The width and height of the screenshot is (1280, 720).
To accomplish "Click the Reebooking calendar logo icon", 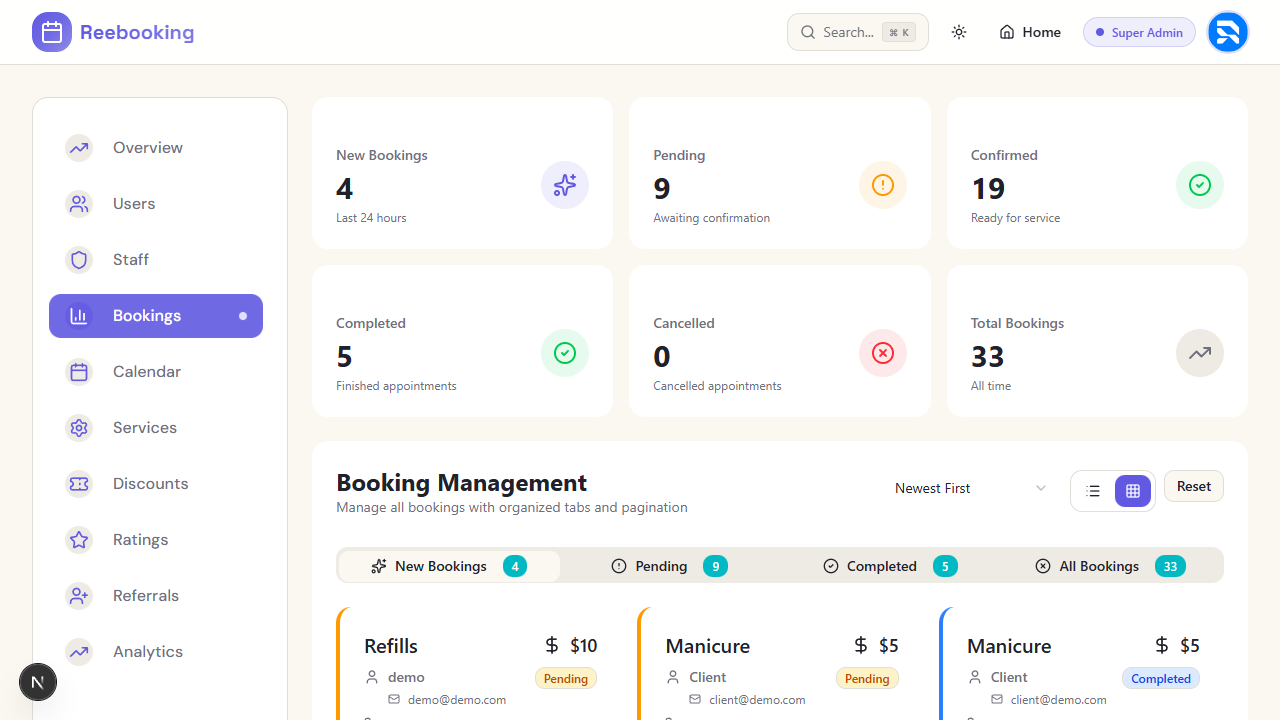I will pyautogui.click(x=52, y=32).
